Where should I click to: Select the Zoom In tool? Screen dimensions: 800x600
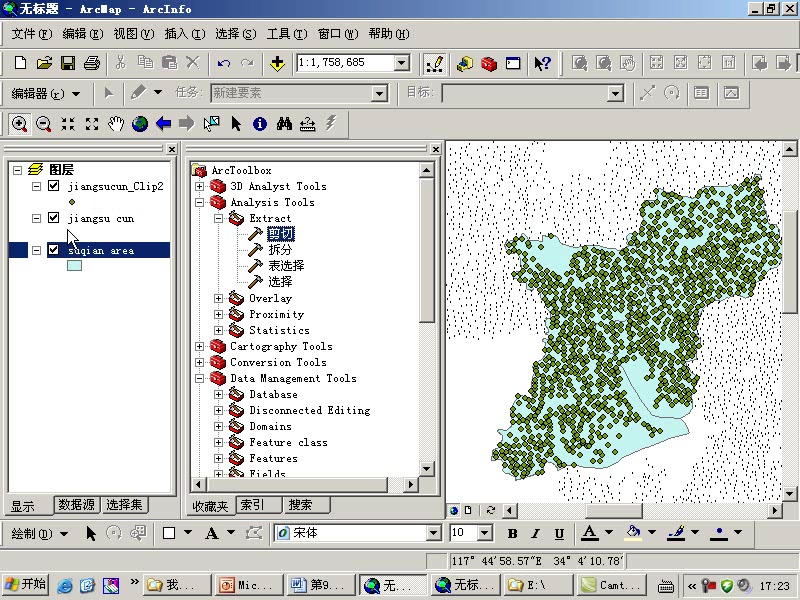(20, 124)
